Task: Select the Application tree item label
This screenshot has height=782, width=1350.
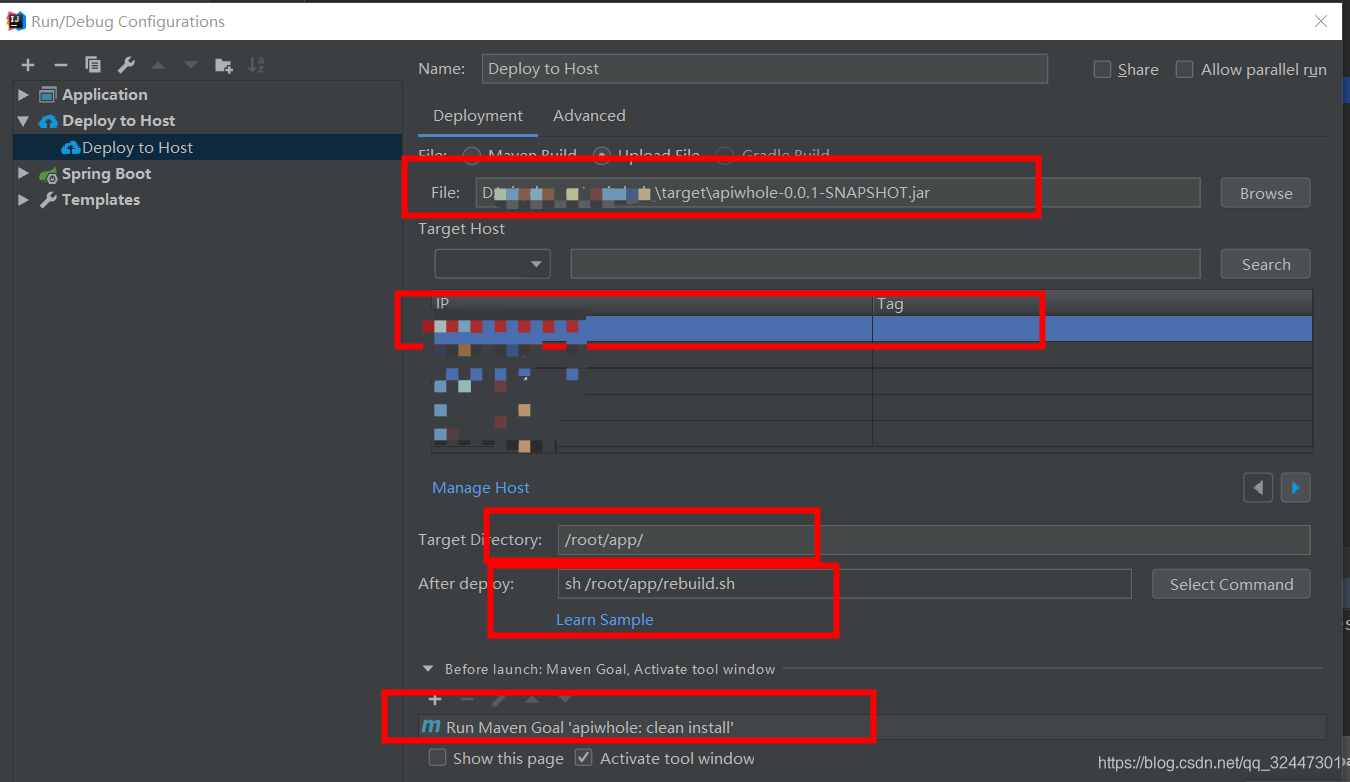Action: (x=105, y=95)
